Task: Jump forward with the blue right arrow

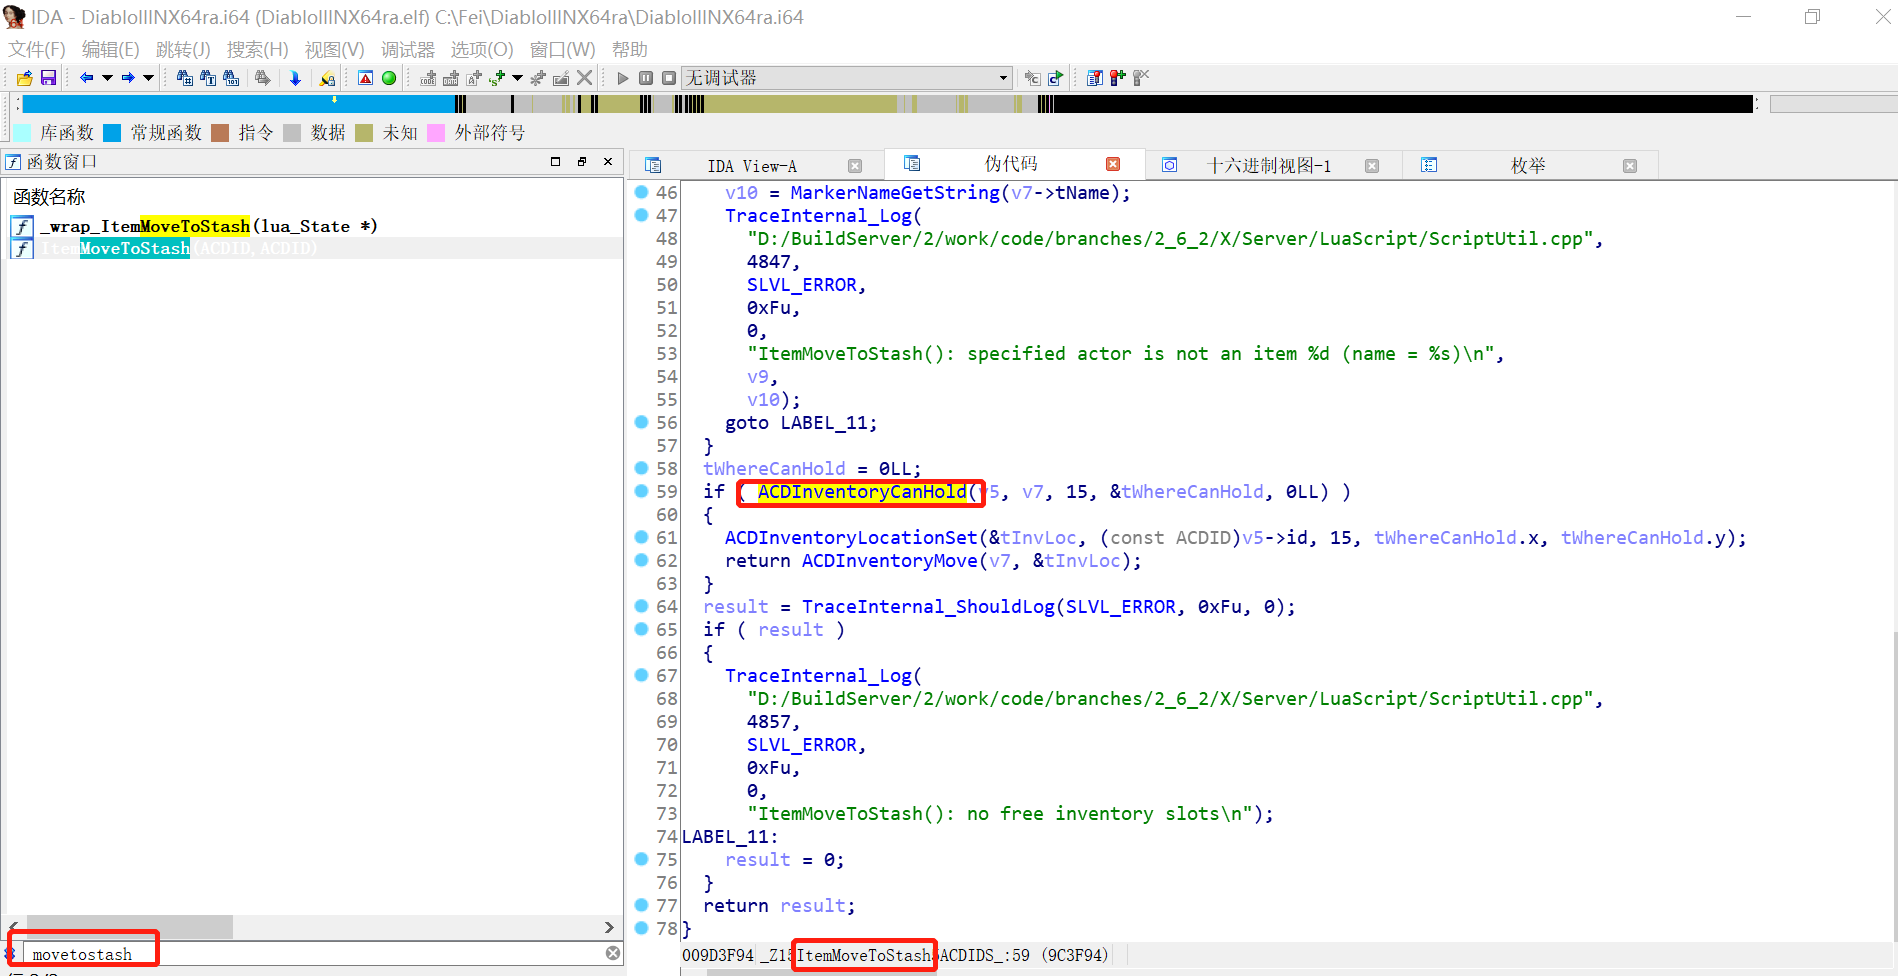Action: tap(128, 78)
